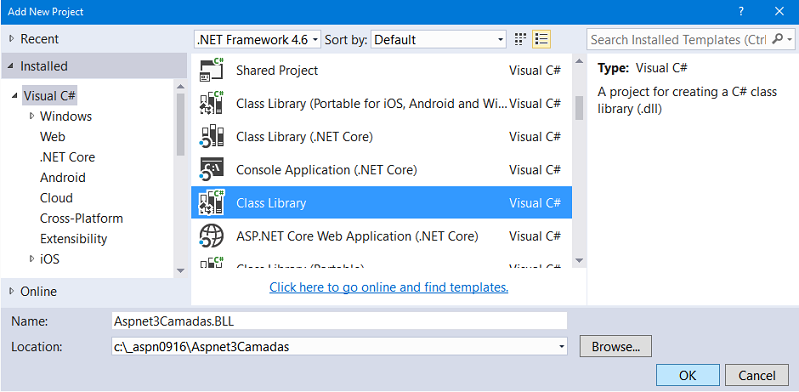
Task: Expand the Online section
Action: (12, 291)
